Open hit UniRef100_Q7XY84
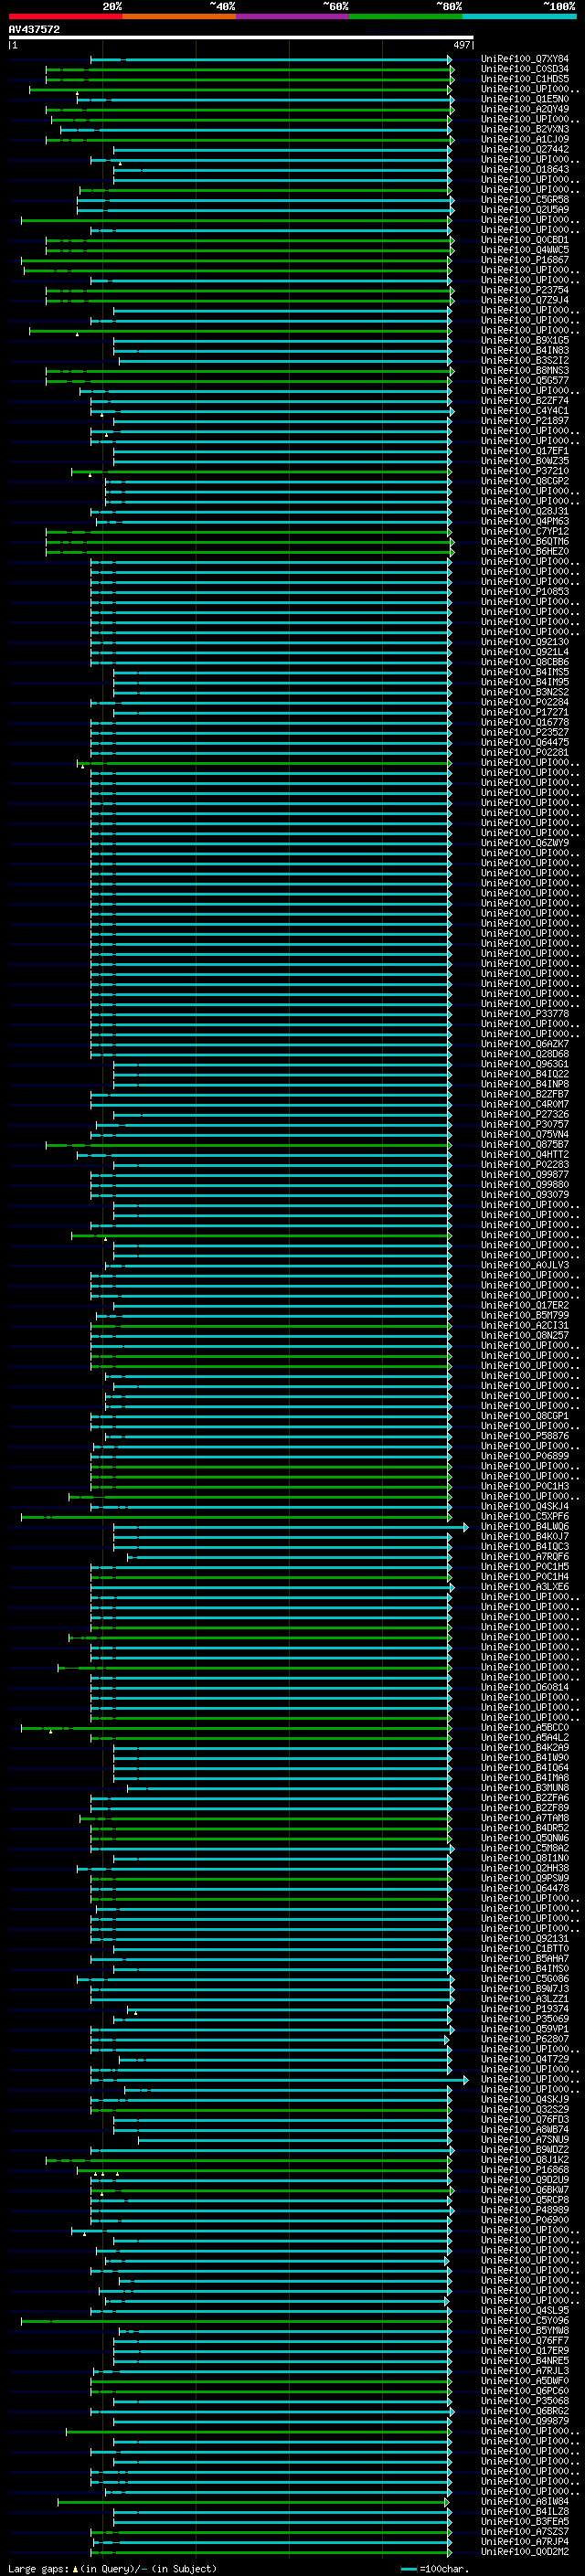The height and width of the screenshot is (2576, 585). [x=525, y=59]
